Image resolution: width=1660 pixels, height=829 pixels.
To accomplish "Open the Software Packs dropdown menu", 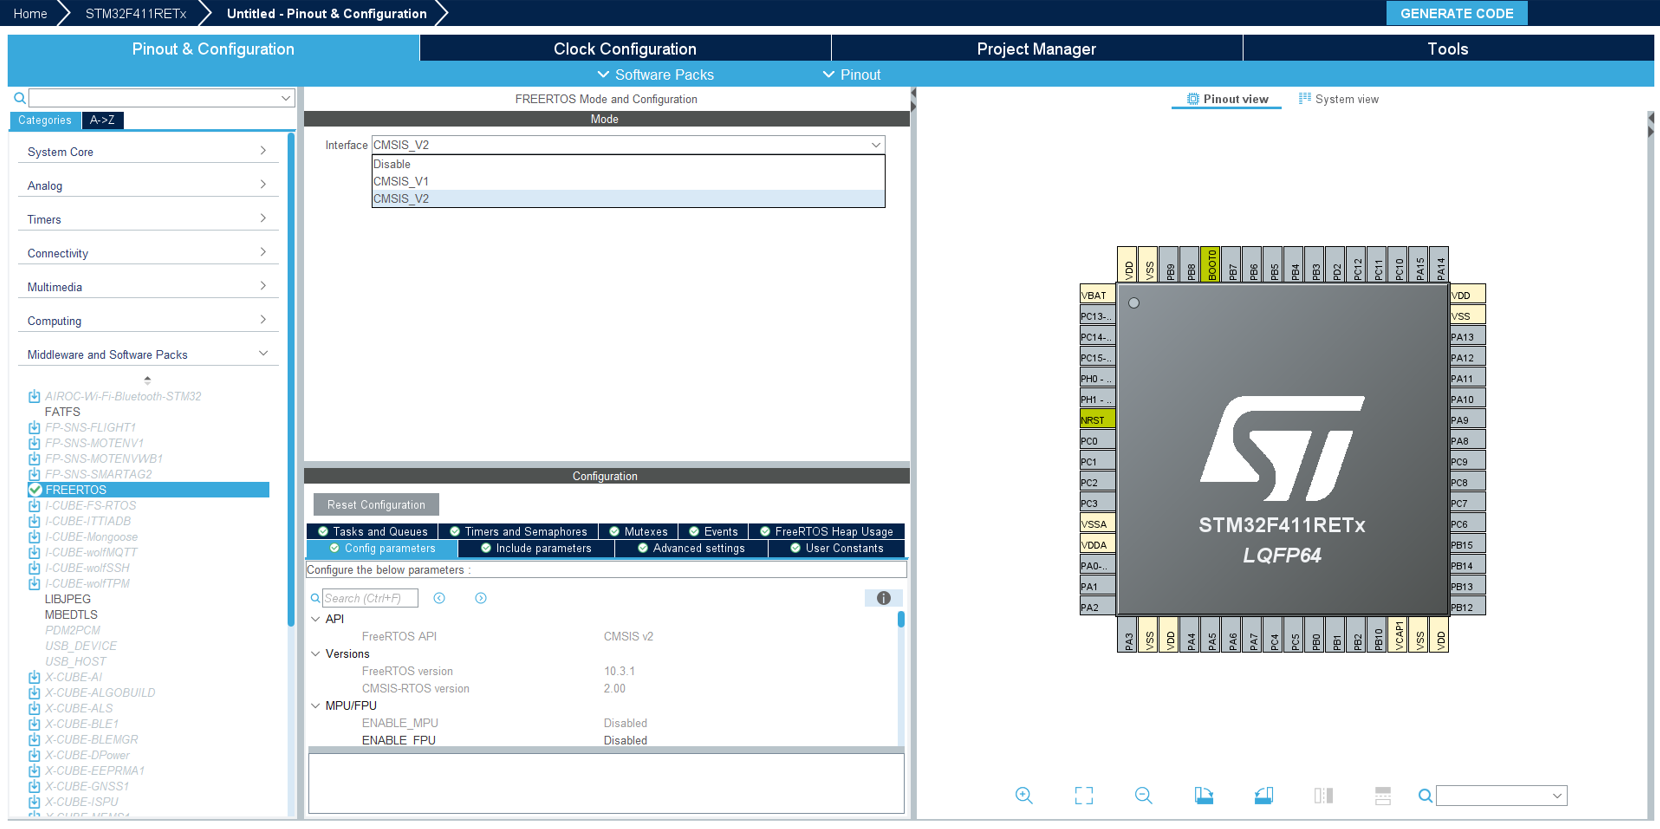I will pyautogui.click(x=655, y=75).
